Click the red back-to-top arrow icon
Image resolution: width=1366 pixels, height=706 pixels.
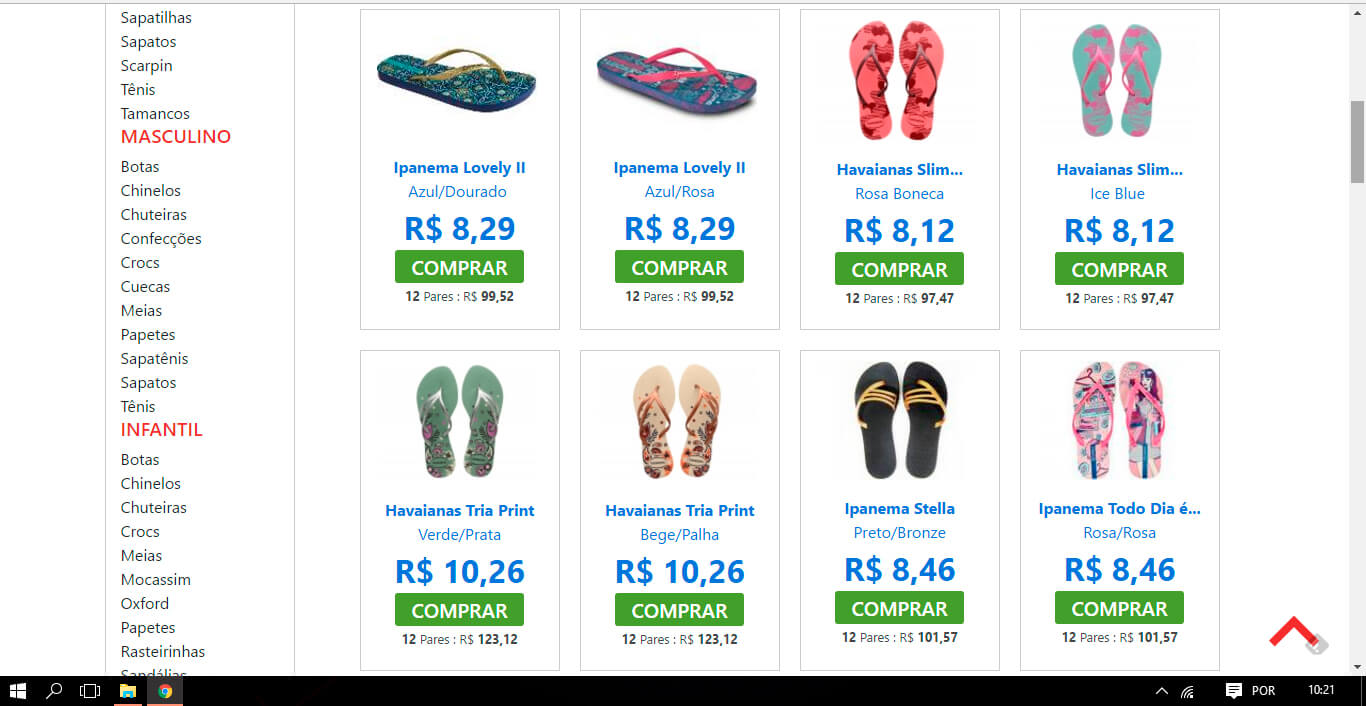click(1296, 632)
